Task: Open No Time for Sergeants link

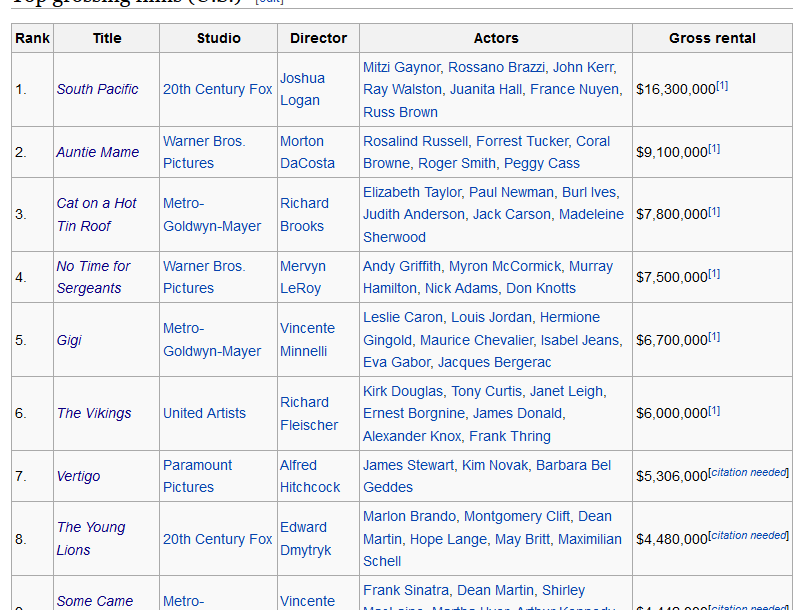Action: click(x=93, y=277)
